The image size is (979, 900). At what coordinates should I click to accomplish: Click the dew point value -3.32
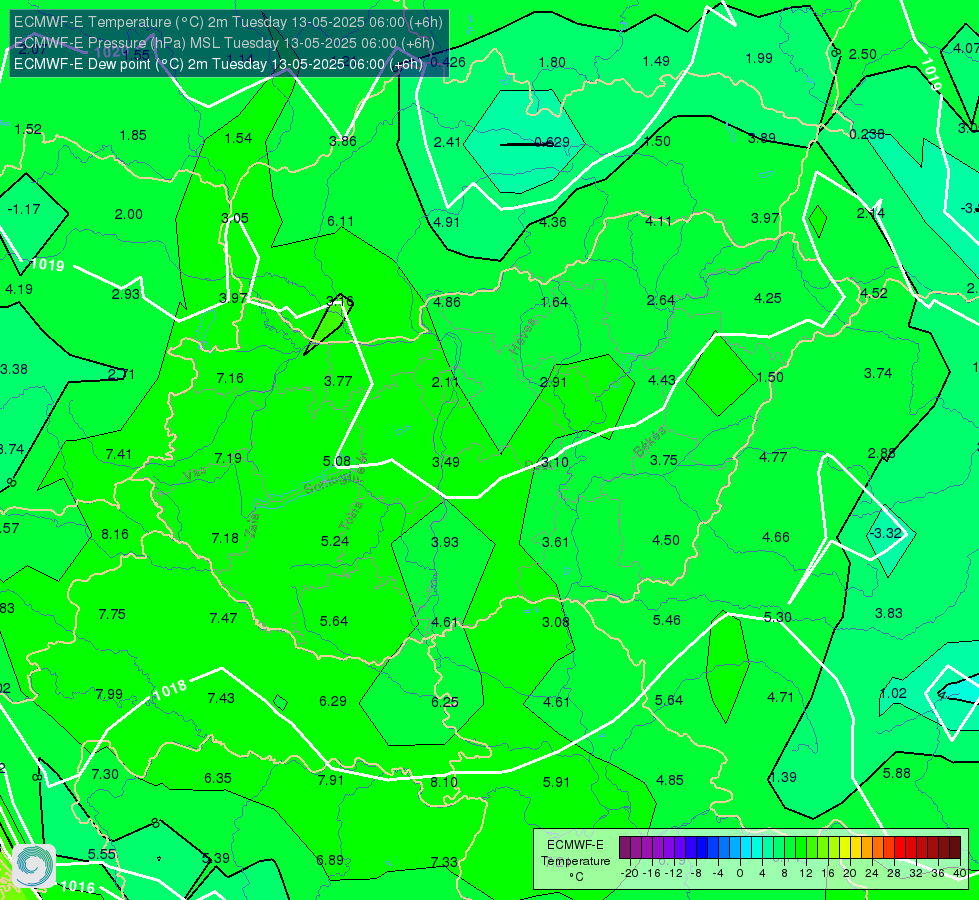pyautogui.click(x=886, y=533)
